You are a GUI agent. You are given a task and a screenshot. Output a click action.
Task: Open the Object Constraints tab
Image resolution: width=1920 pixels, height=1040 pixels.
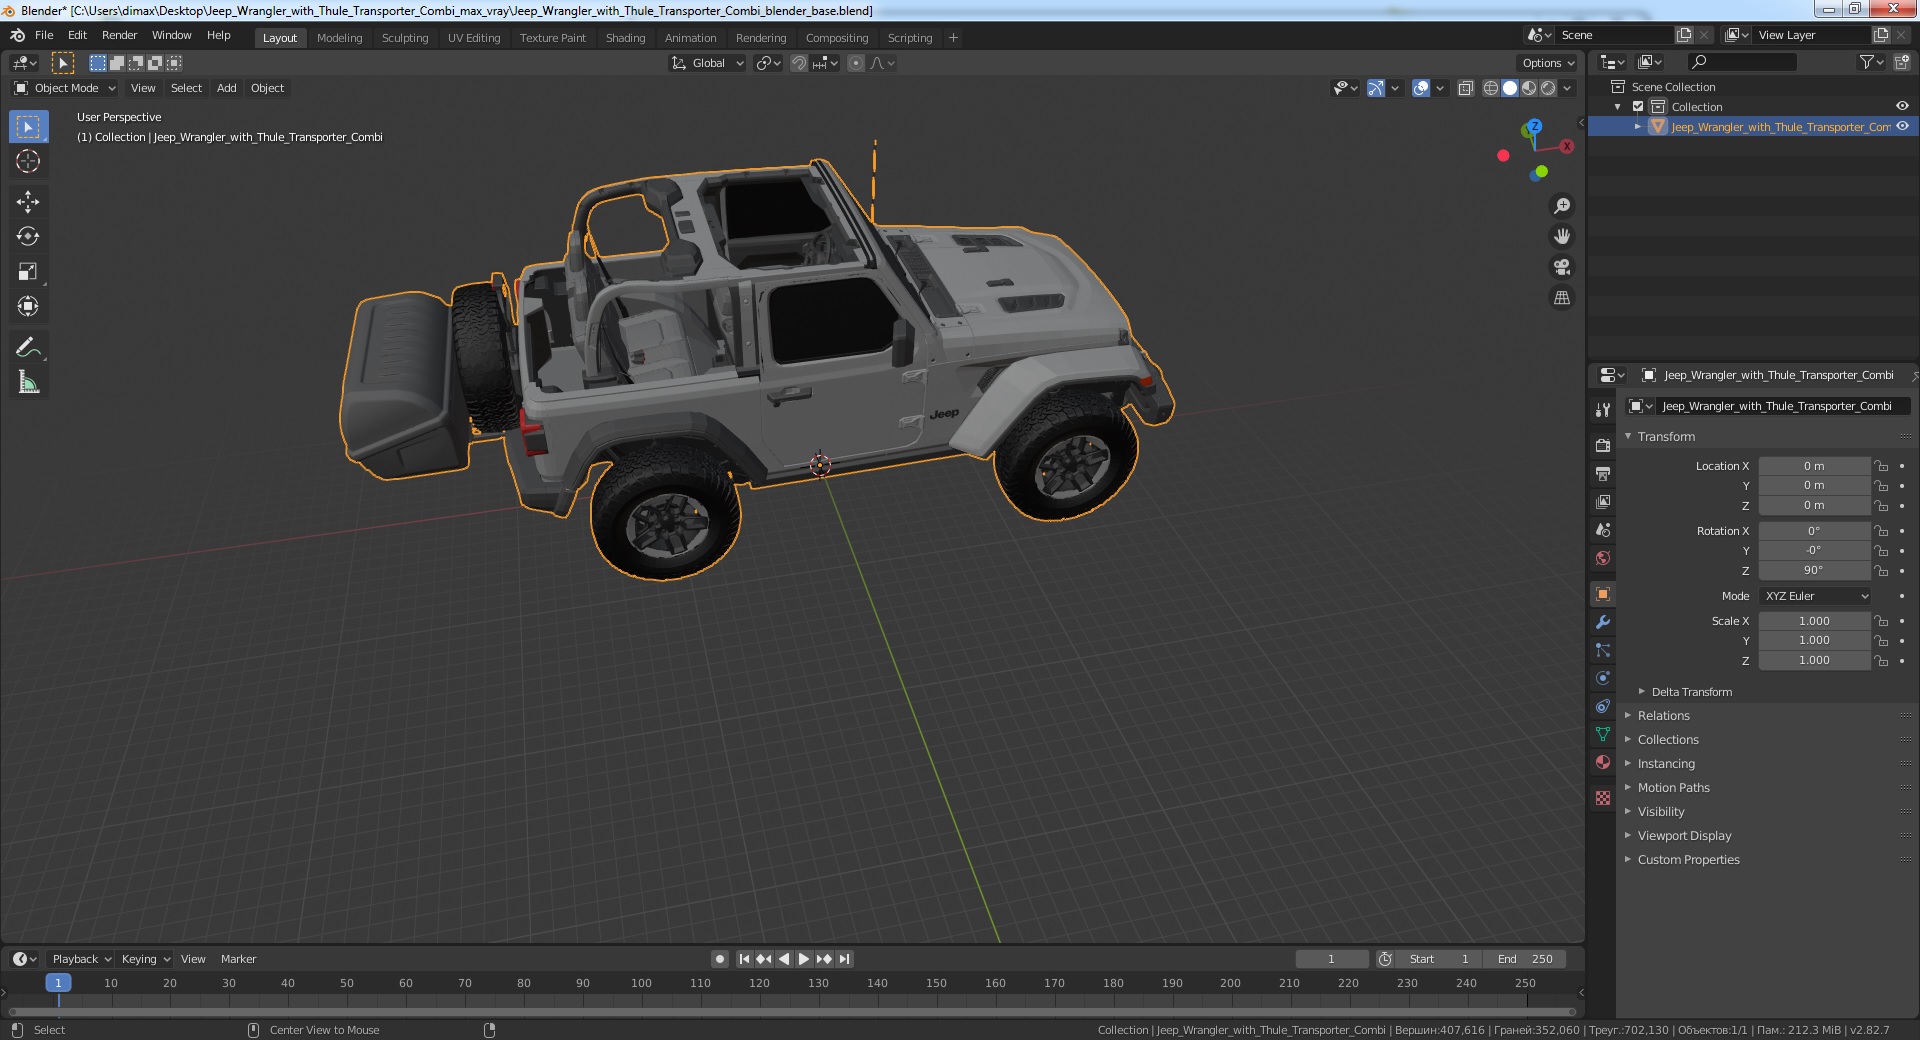pos(1603,706)
